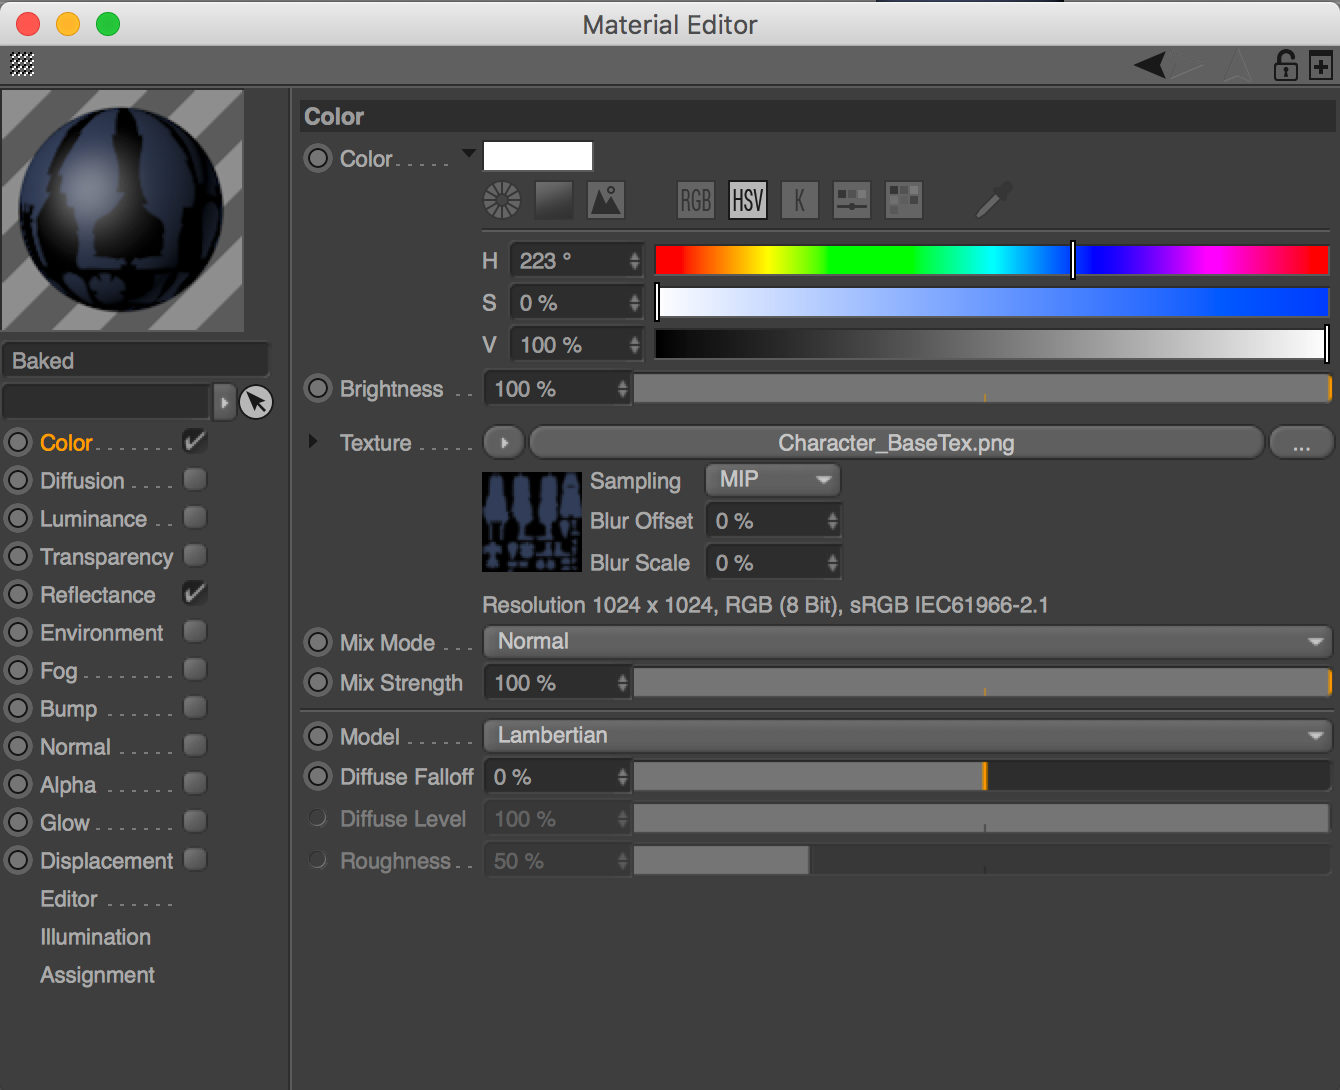
Task: Open the Mix Mode dropdown set to Normal
Action: tap(907, 642)
